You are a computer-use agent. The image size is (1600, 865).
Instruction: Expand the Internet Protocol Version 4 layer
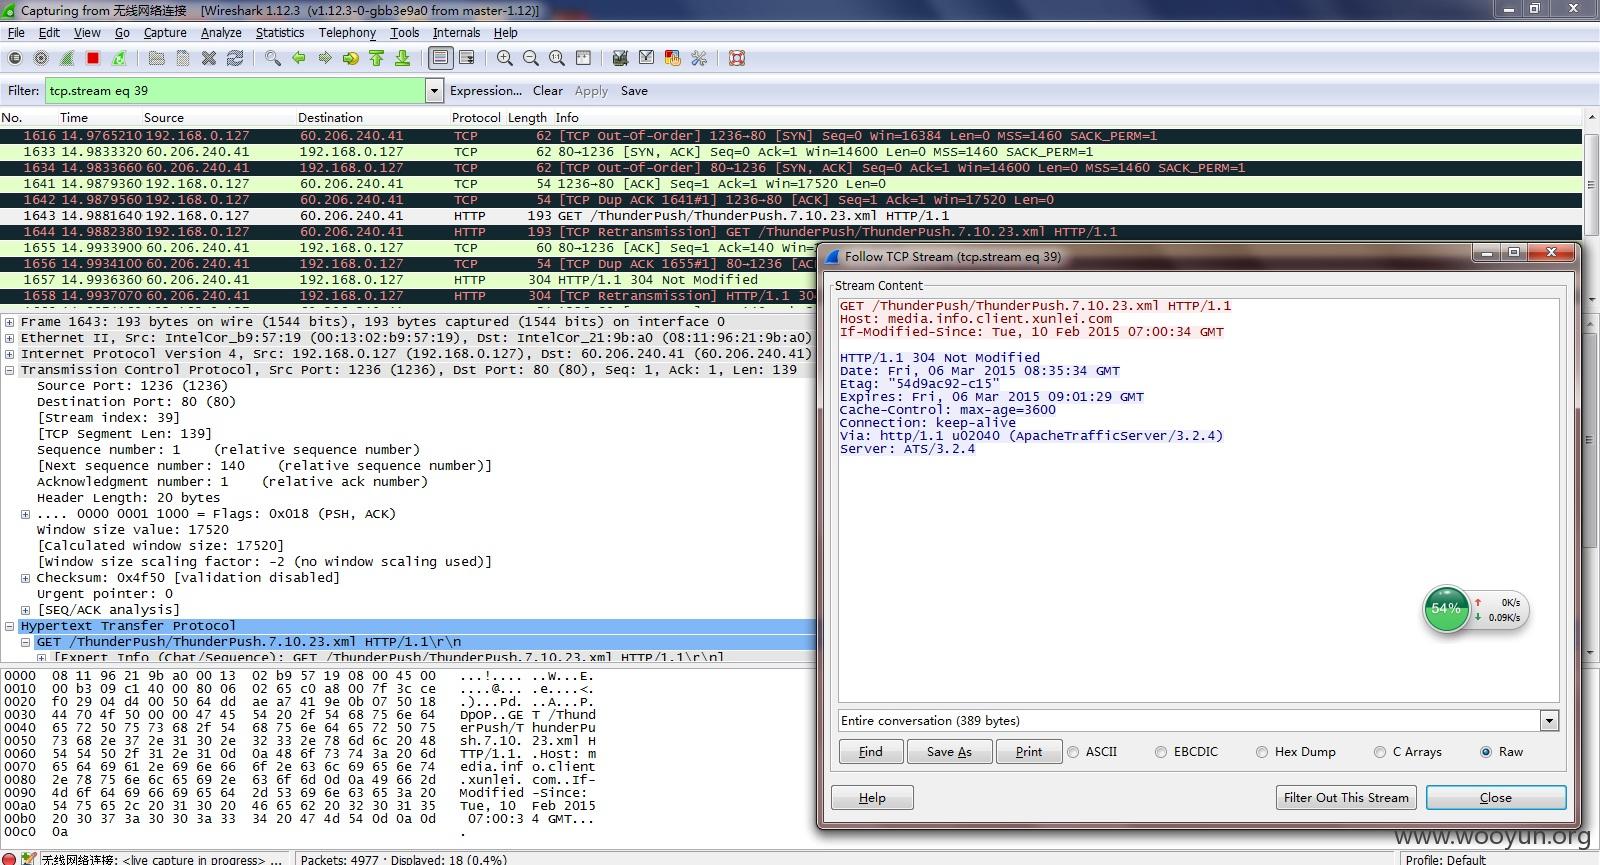pos(9,354)
